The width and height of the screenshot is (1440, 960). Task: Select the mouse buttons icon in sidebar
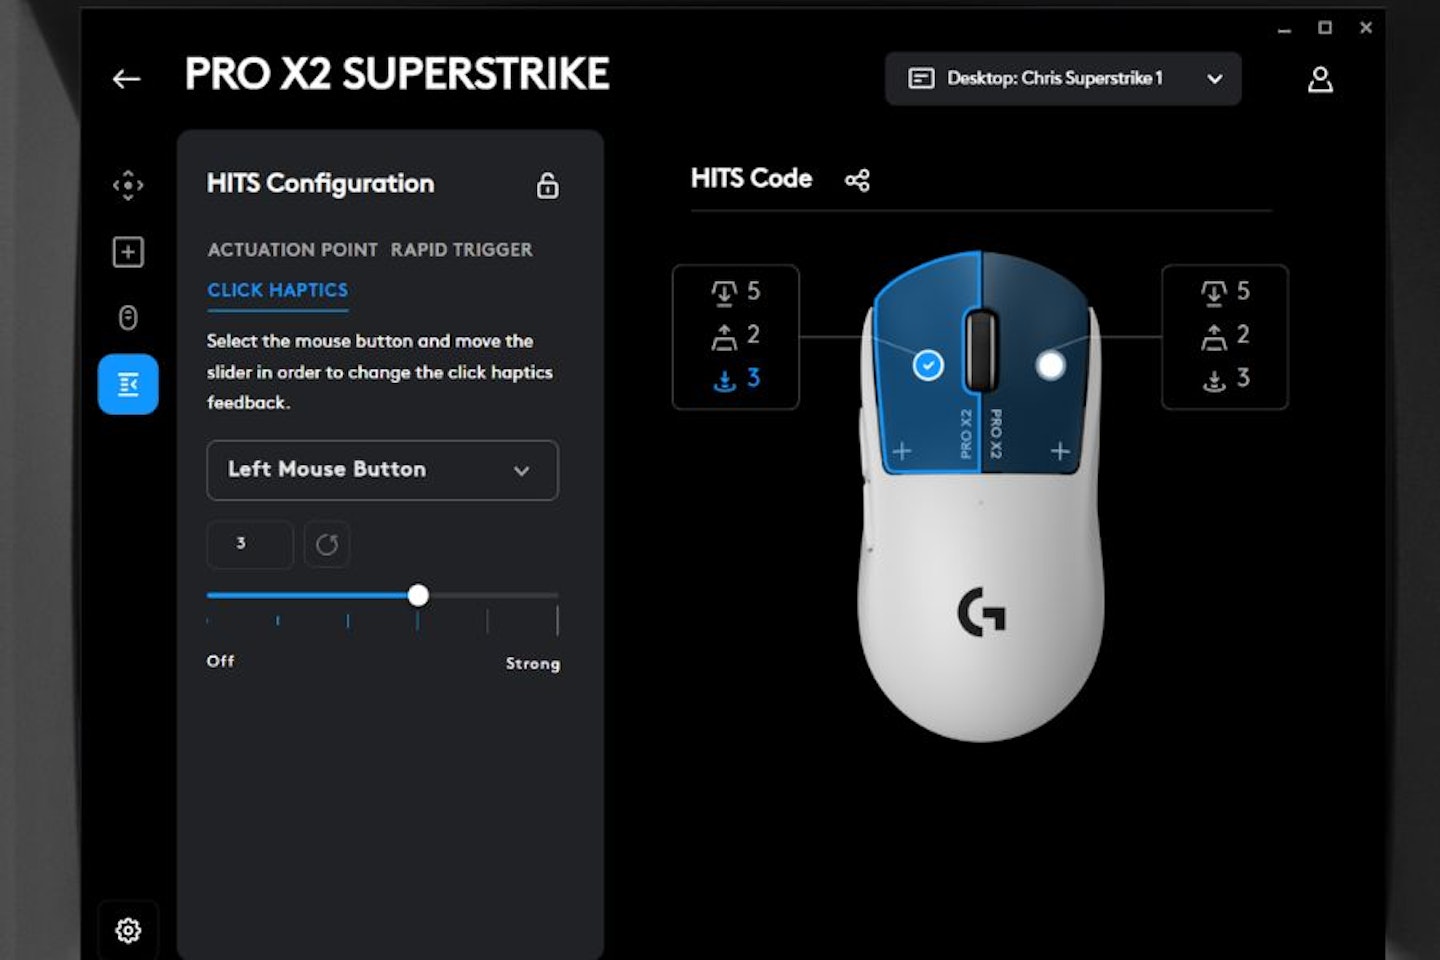[128, 317]
